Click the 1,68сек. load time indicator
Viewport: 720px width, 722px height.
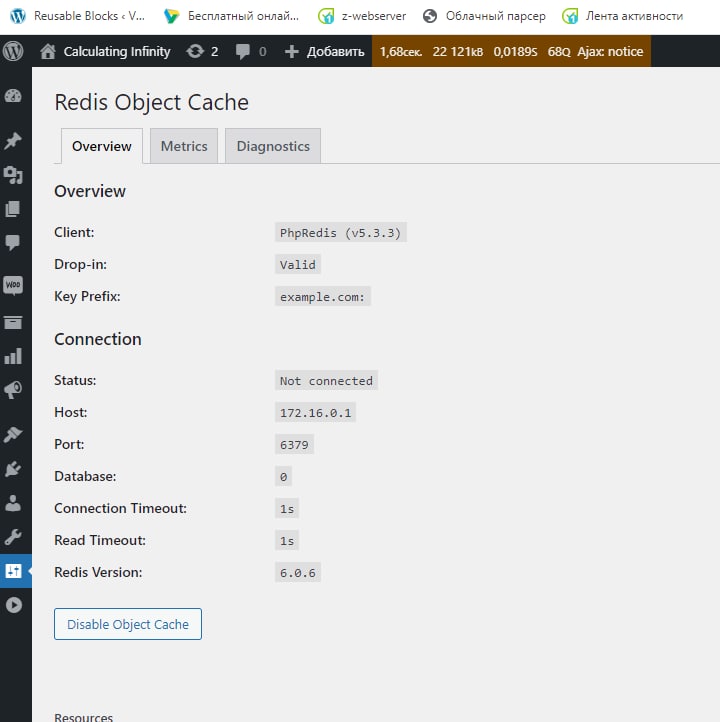401,51
